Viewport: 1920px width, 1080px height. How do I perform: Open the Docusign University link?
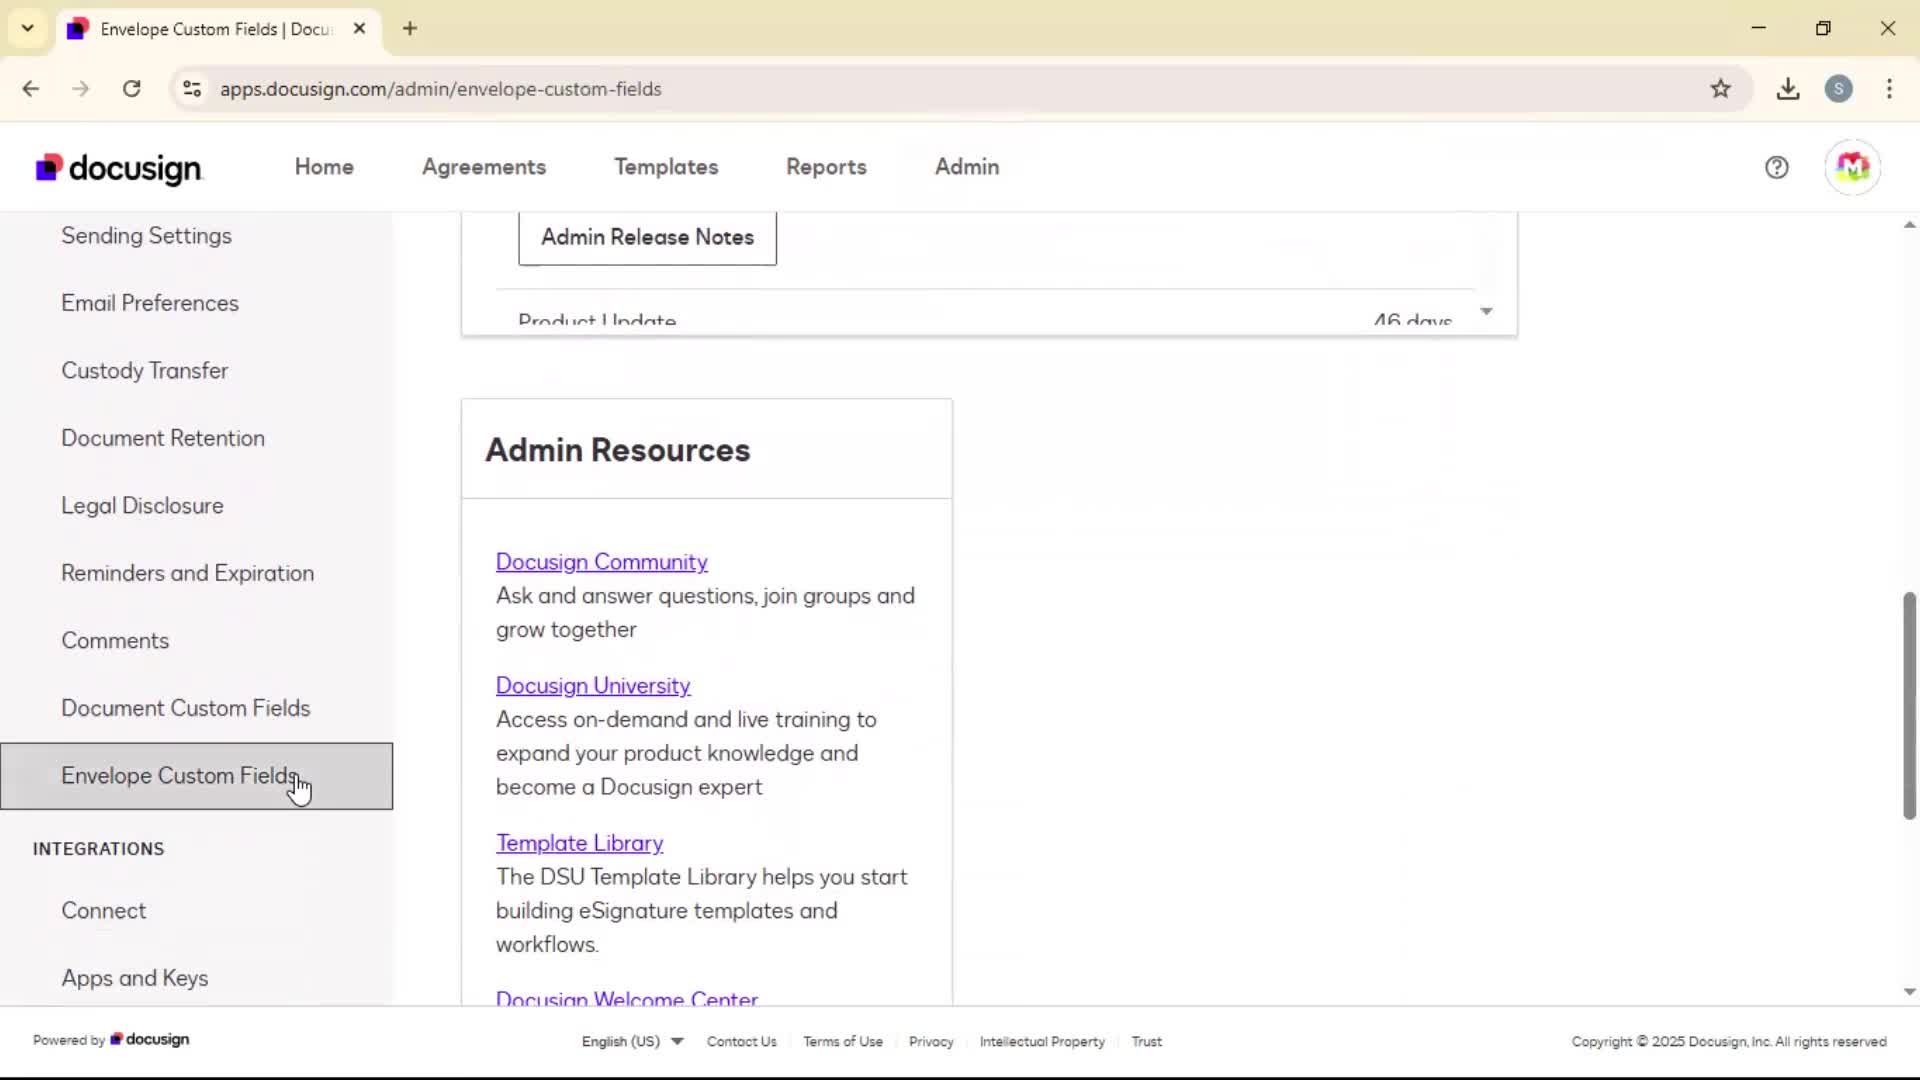593,686
